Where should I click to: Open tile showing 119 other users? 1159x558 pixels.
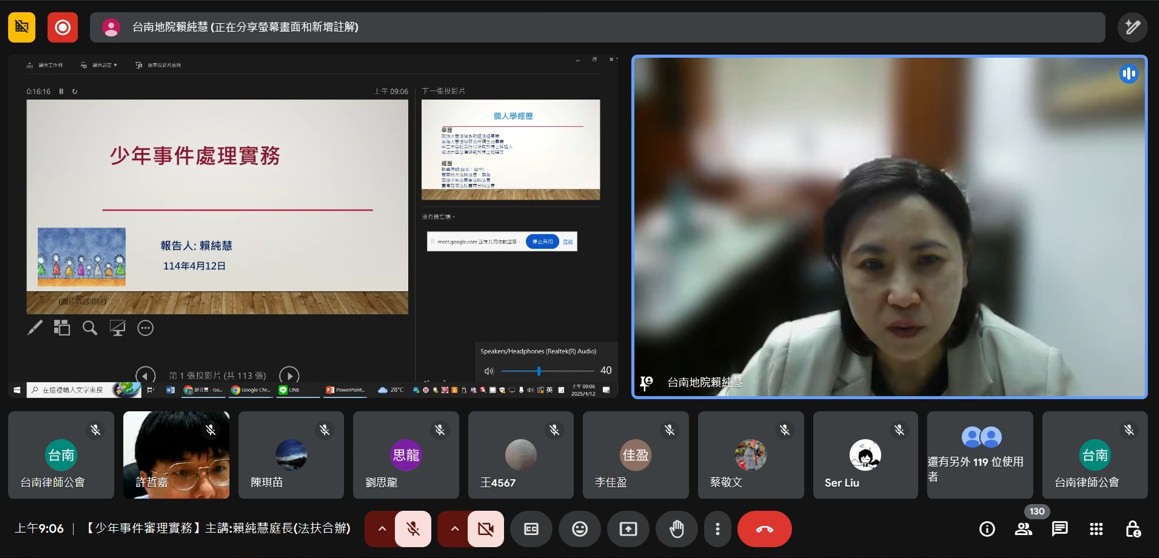(x=980, y=455)
